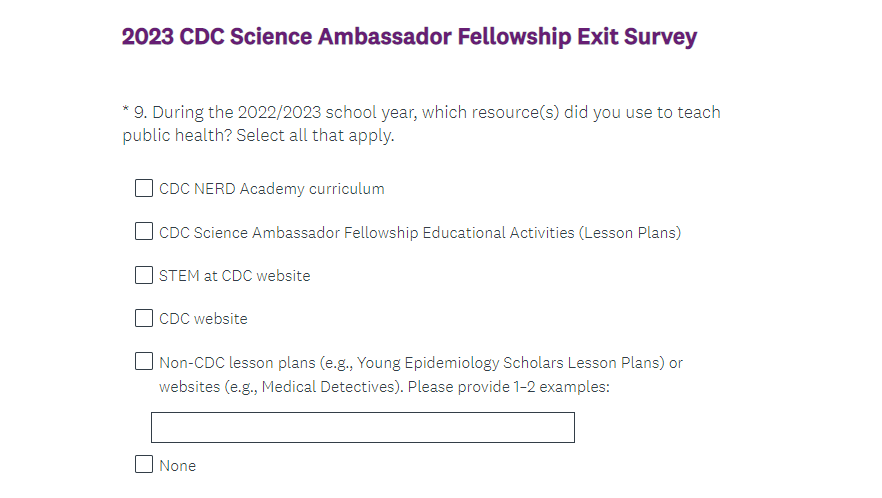This screenshot has height=498, width=882.
Task: Click the 'CDC NERD Academy curriculum' label text
Action: click(x=271, y=189)
